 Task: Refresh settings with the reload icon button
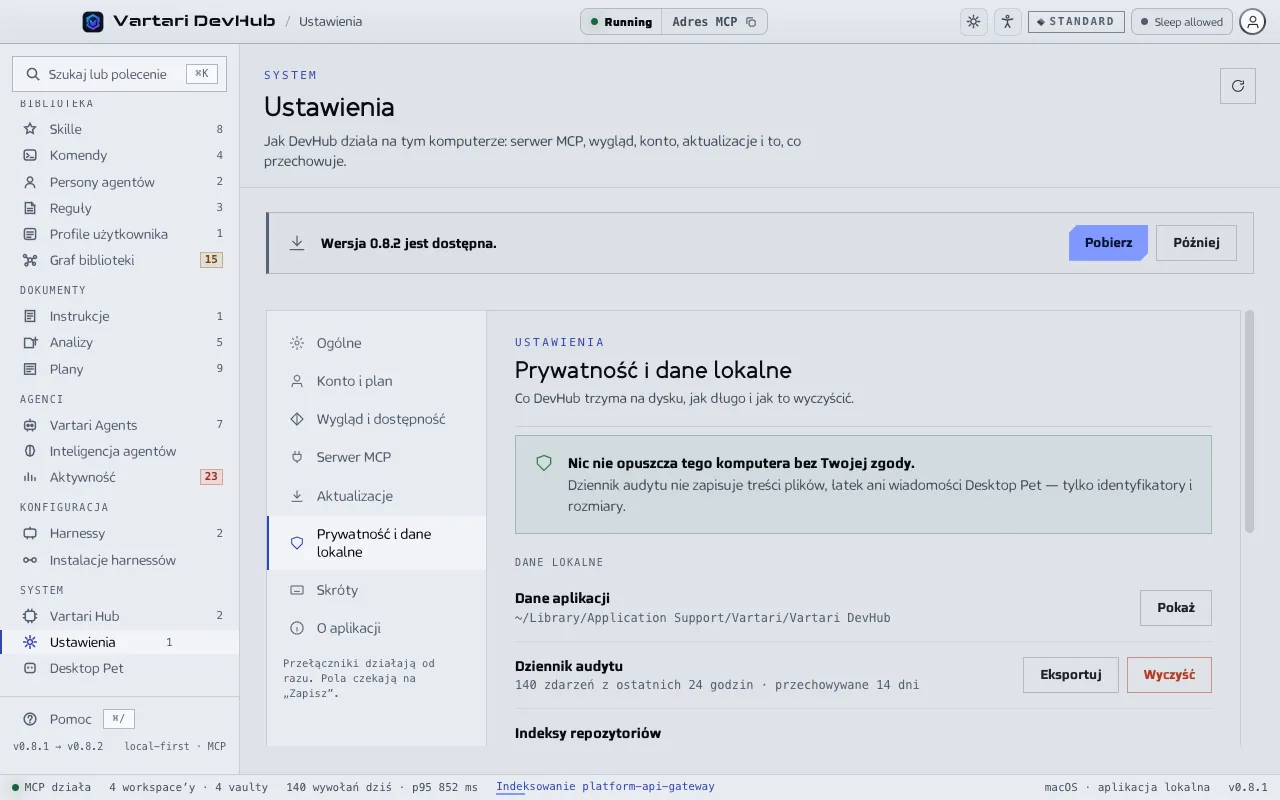pos(1238,86)
